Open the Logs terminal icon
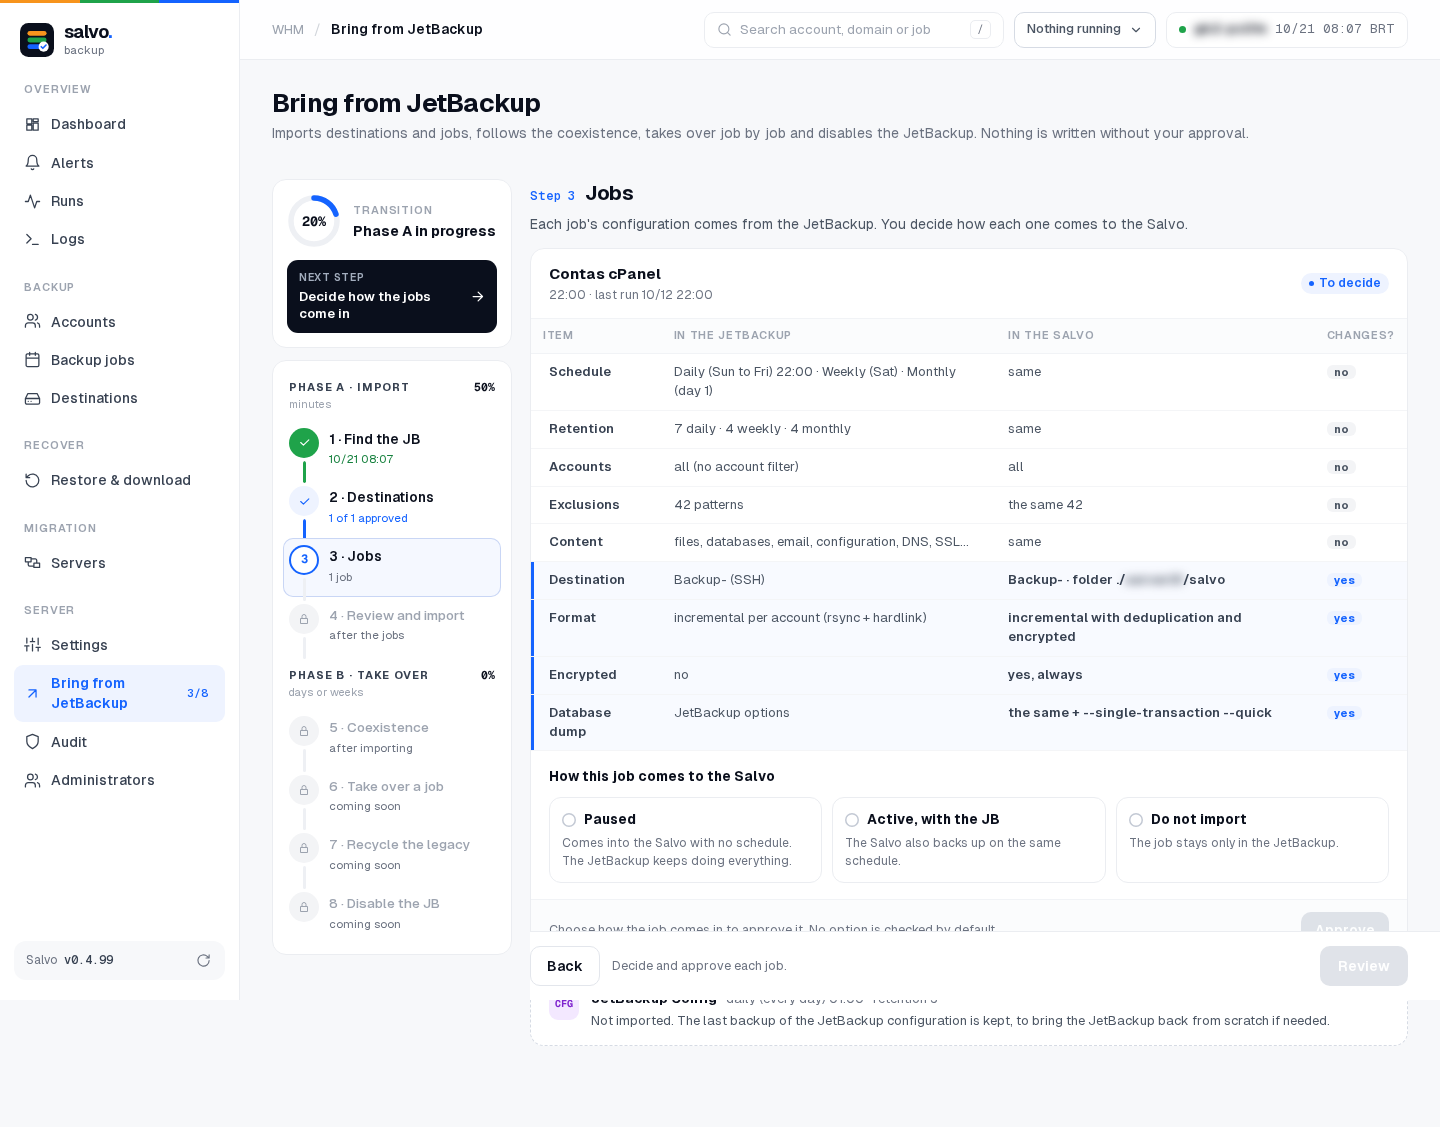 pos(33,239)
